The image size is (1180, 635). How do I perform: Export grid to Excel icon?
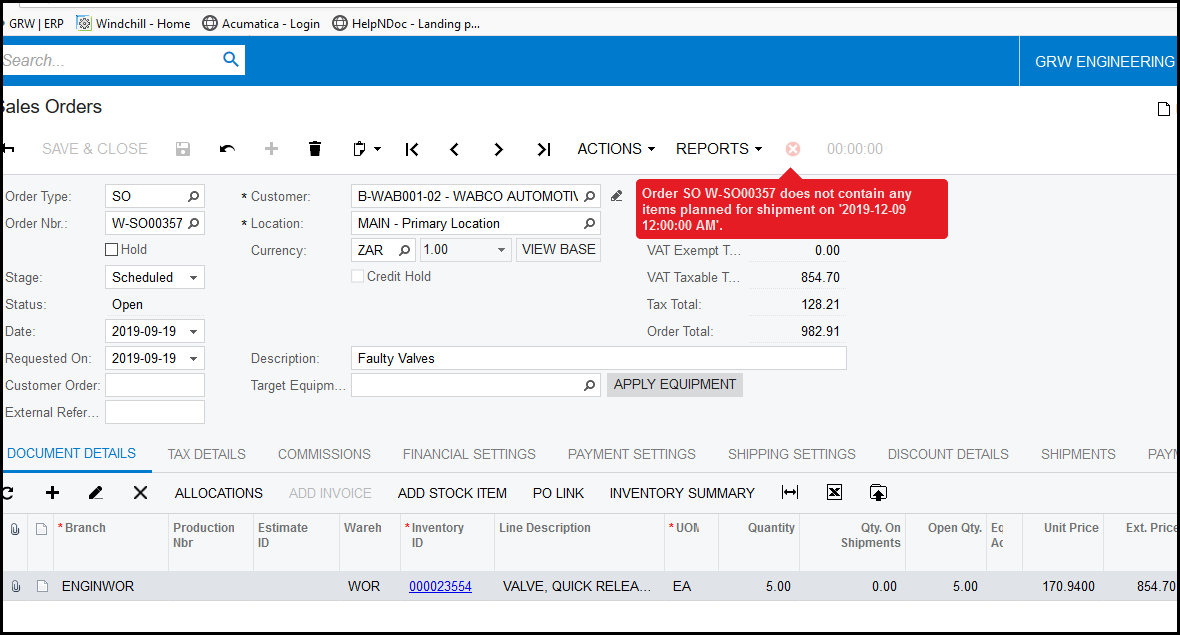click(835, 492)
